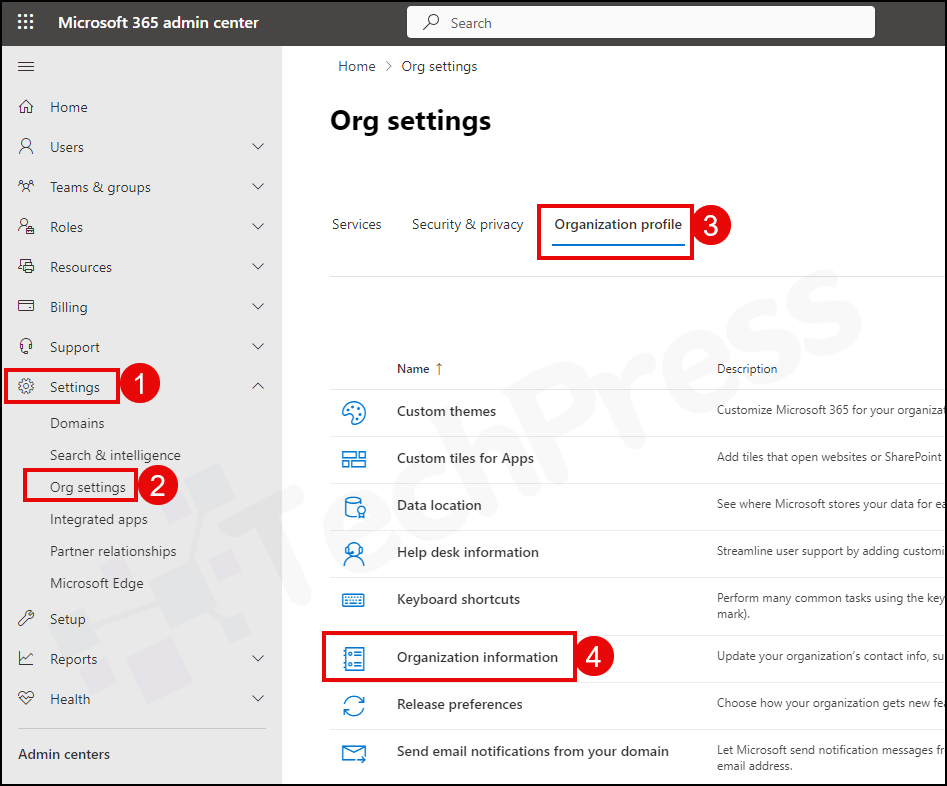Image resolution: width=947 pixels, height=786 pixels.
Task: Click the Custom tiles for Apps icon
Action: (354, 459)
